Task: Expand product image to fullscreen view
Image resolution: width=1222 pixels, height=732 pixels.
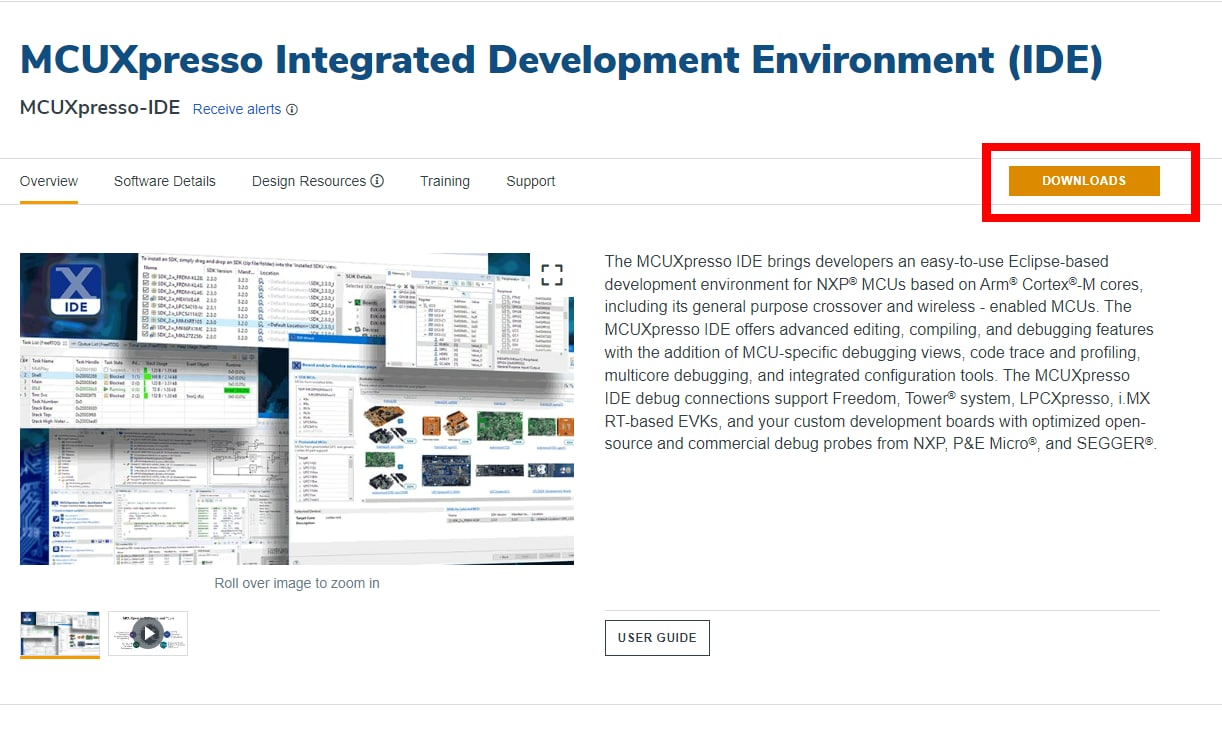Action: 551,275
